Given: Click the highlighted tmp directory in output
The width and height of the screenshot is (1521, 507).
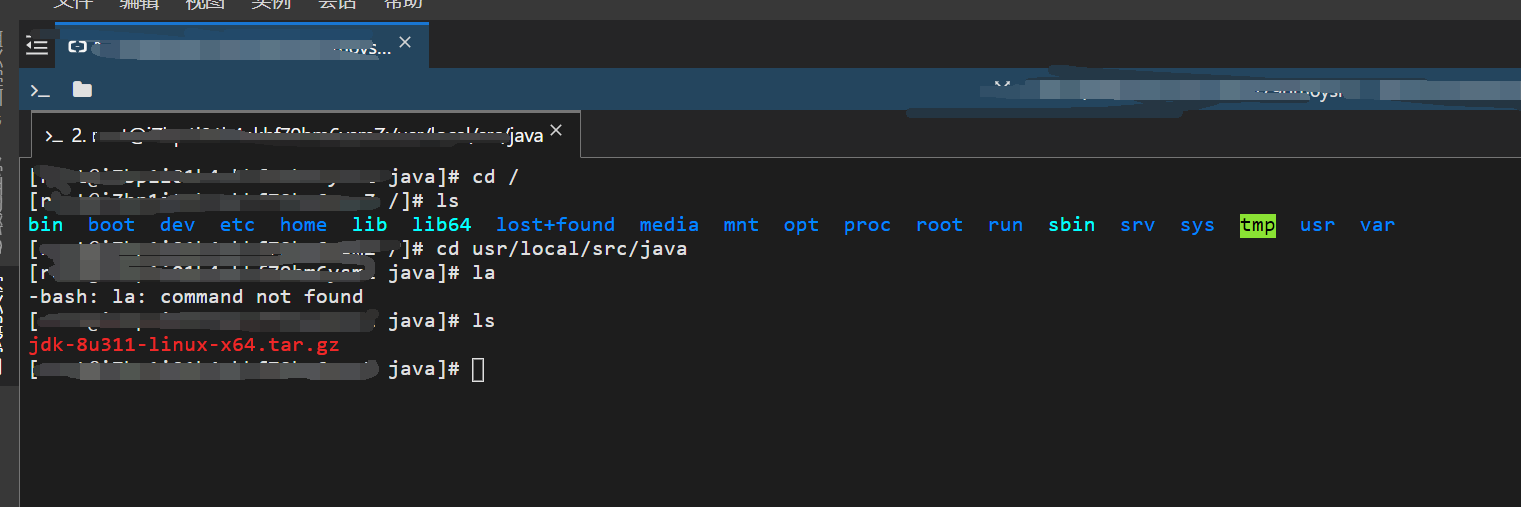Looking at the screenshot, I should (x=1257, y=225).
